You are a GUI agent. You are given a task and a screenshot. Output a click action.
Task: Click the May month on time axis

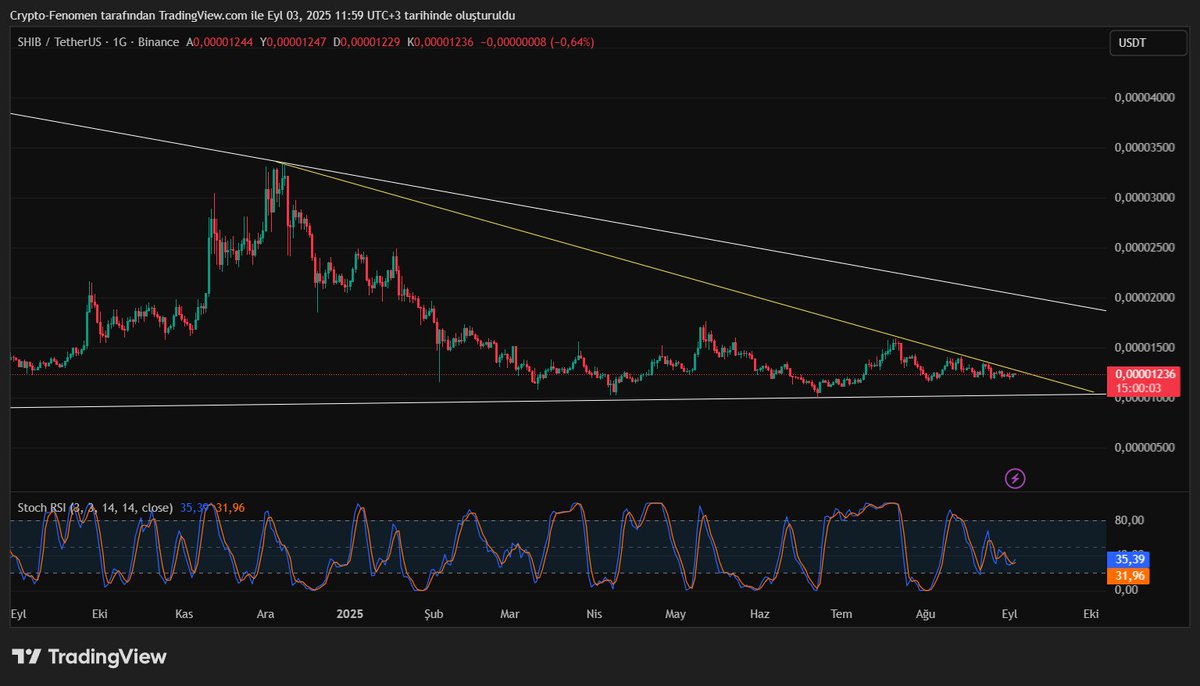pyautogui.click(x=677, y=613)
